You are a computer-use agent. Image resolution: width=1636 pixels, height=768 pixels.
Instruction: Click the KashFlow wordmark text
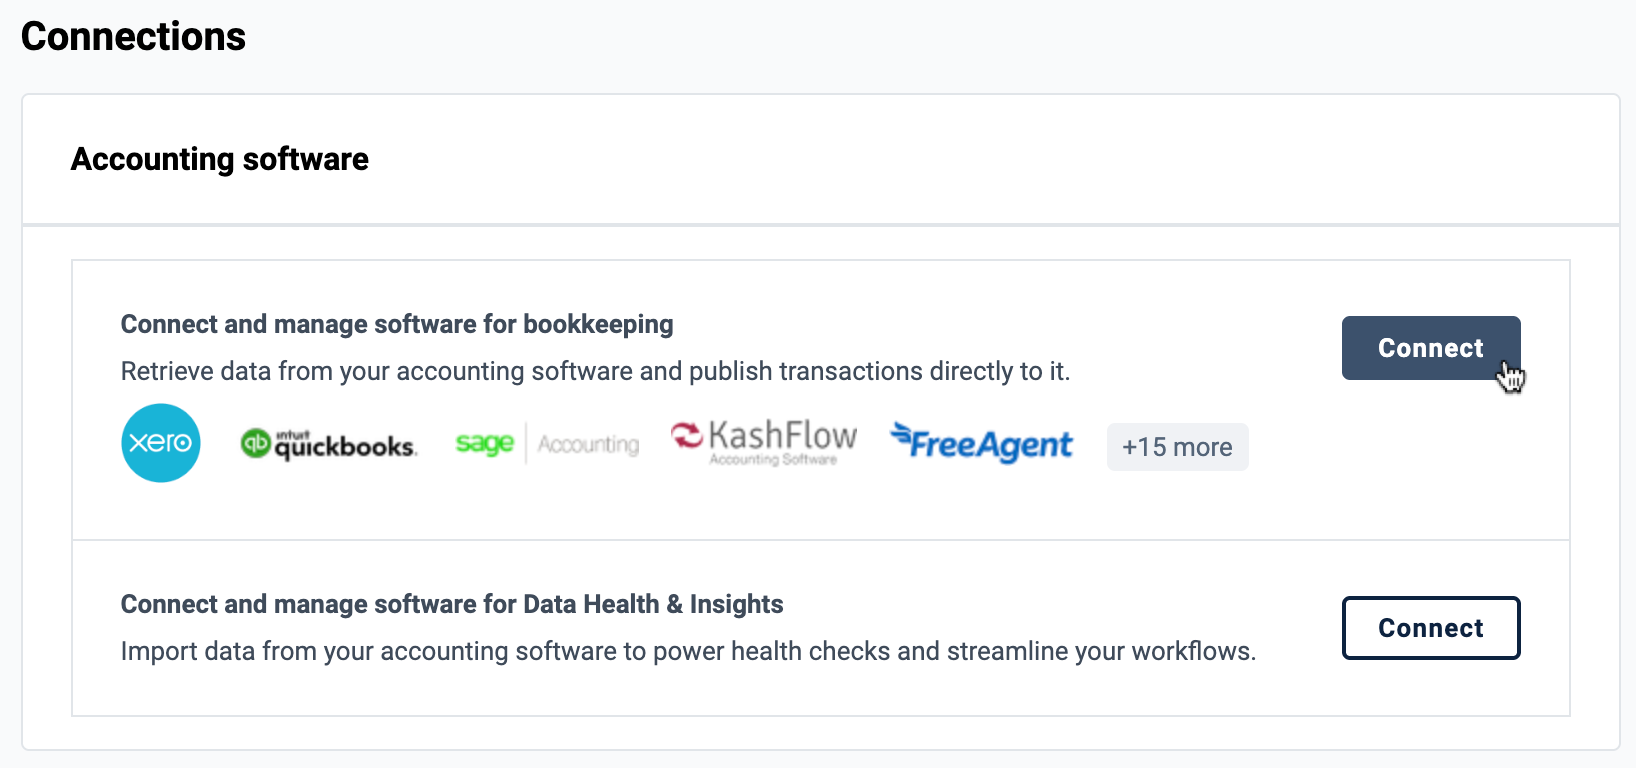(783, 436)
